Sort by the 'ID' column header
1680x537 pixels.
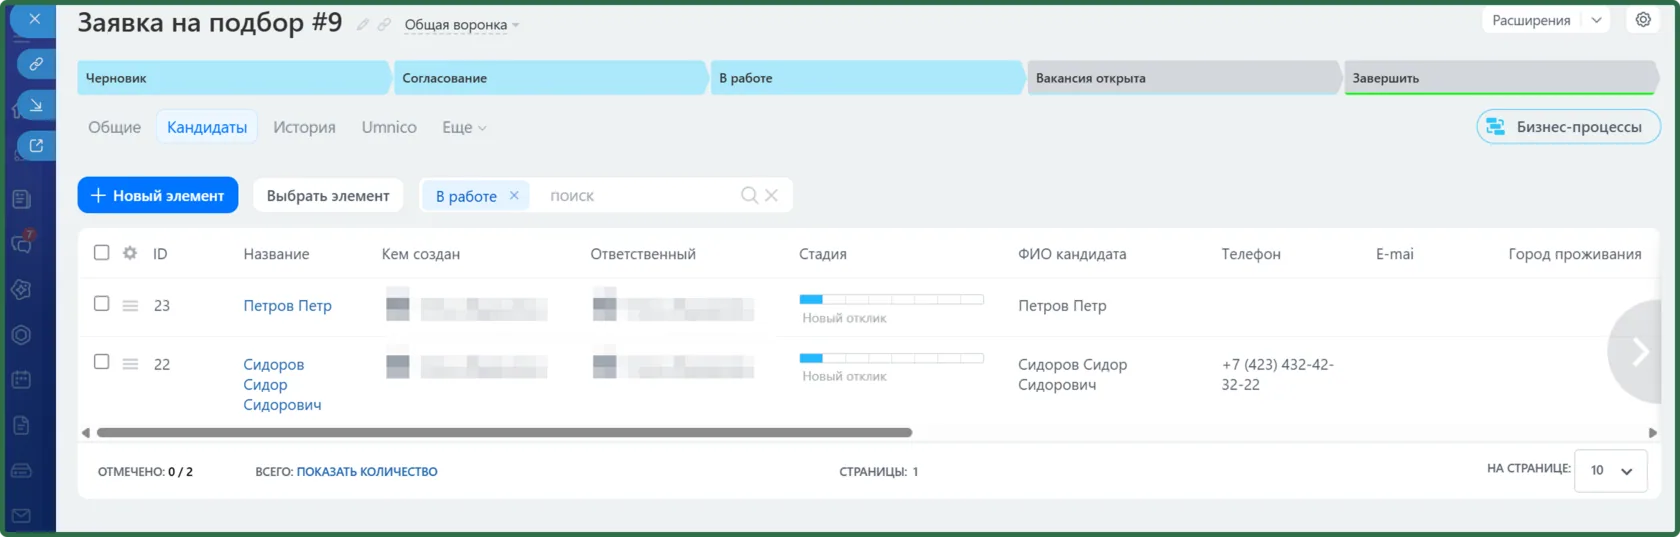coord(160,254)
